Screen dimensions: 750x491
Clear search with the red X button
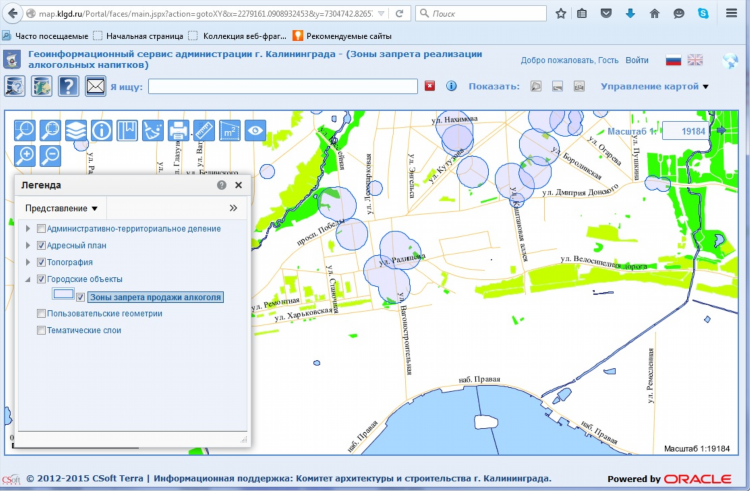(430, 86)
